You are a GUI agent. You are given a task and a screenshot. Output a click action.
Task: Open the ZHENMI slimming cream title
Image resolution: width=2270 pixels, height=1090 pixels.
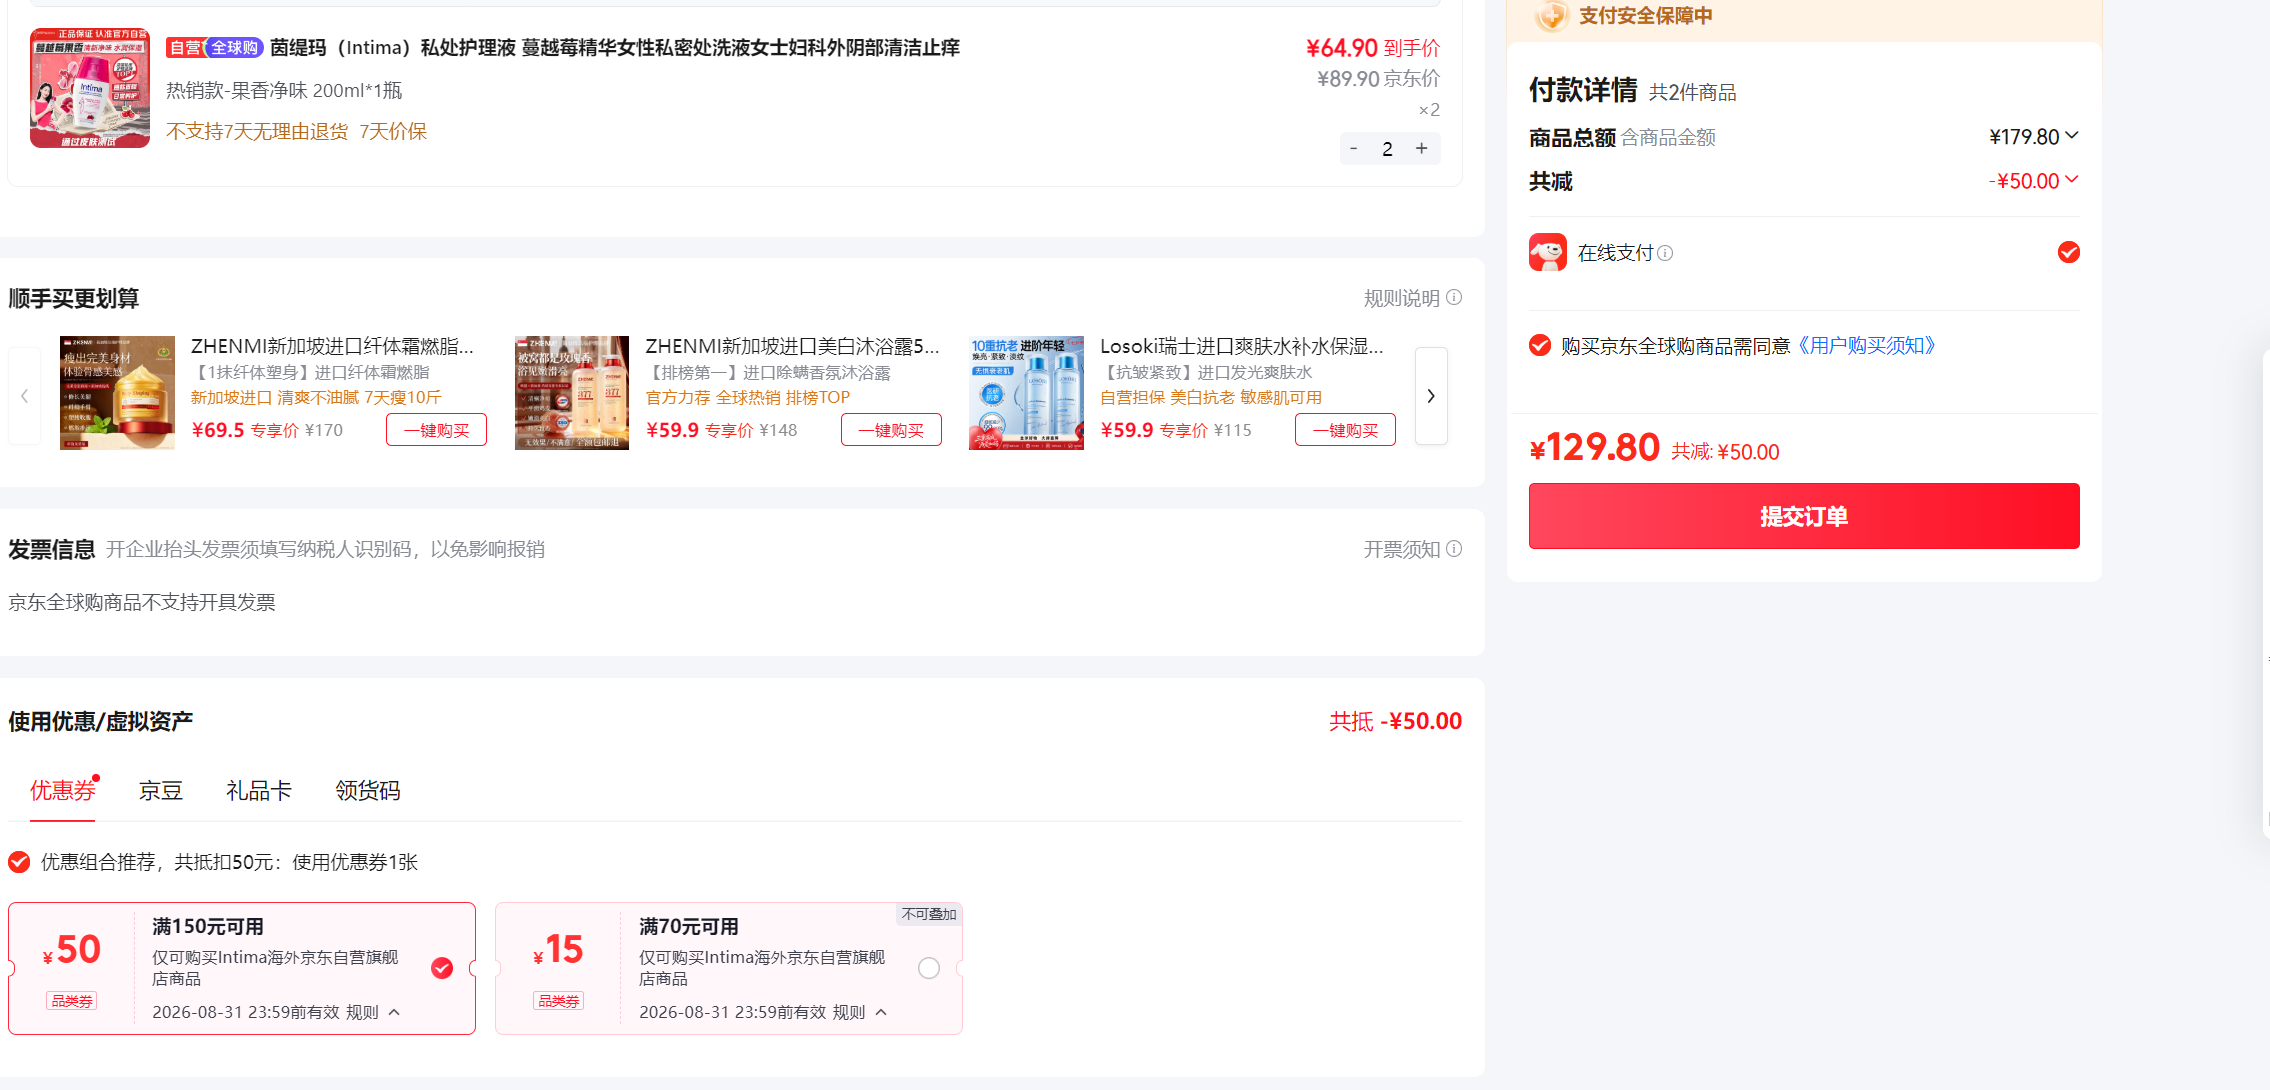coord(332,346)
